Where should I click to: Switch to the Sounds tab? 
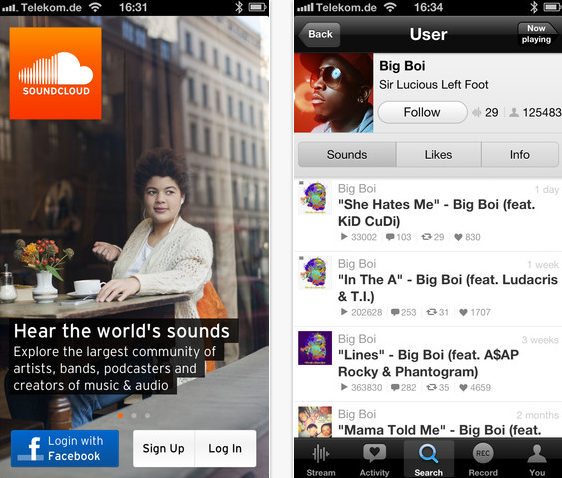[347, 154]
